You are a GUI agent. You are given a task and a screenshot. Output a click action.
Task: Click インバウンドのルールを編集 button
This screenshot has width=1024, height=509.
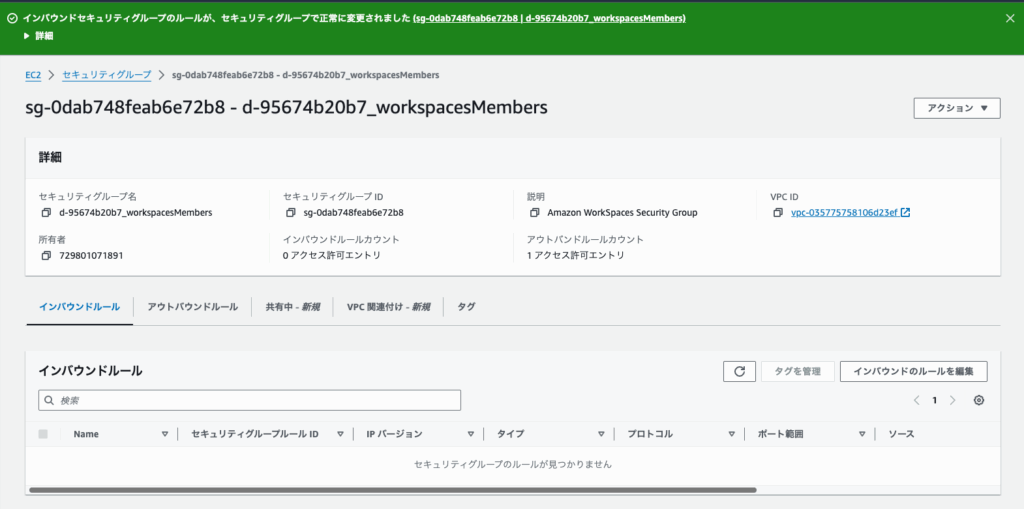913,371
